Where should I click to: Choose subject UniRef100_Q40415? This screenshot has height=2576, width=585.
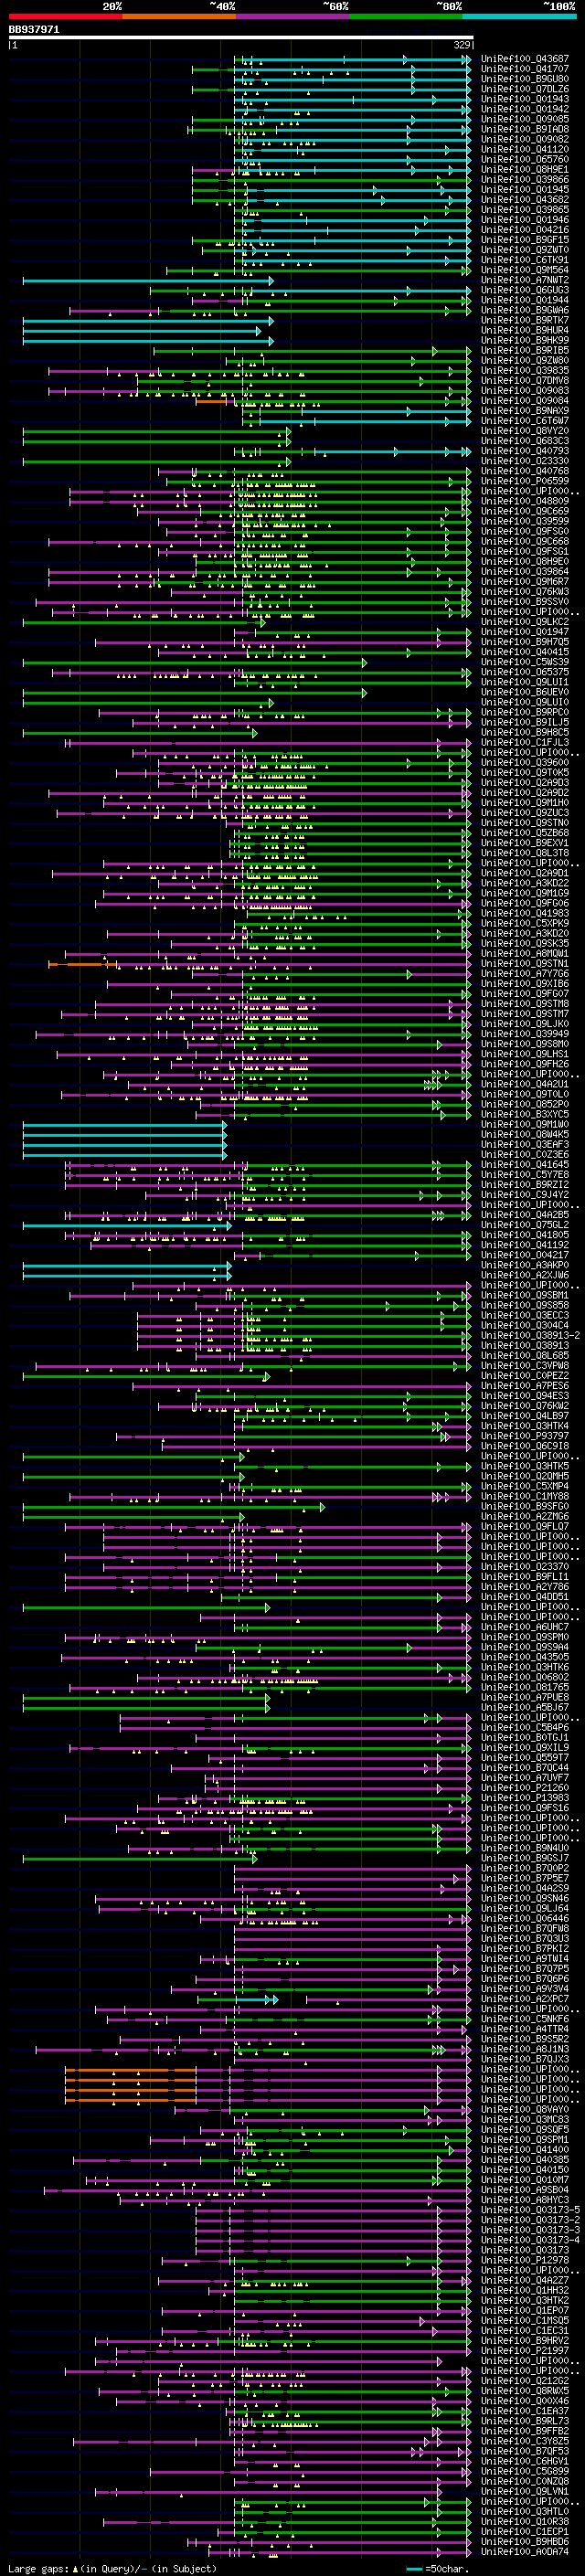(525, 652)
